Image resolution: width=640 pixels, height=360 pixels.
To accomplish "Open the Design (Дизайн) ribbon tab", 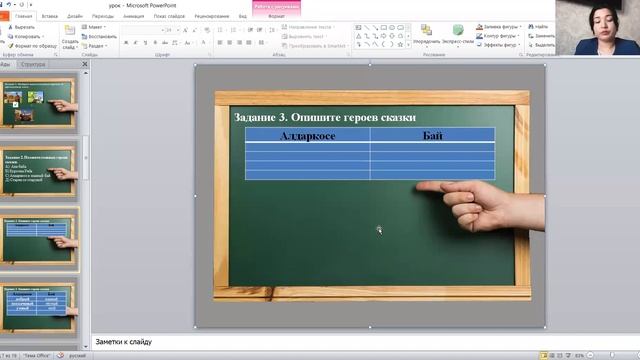I will tap(75, 16).
